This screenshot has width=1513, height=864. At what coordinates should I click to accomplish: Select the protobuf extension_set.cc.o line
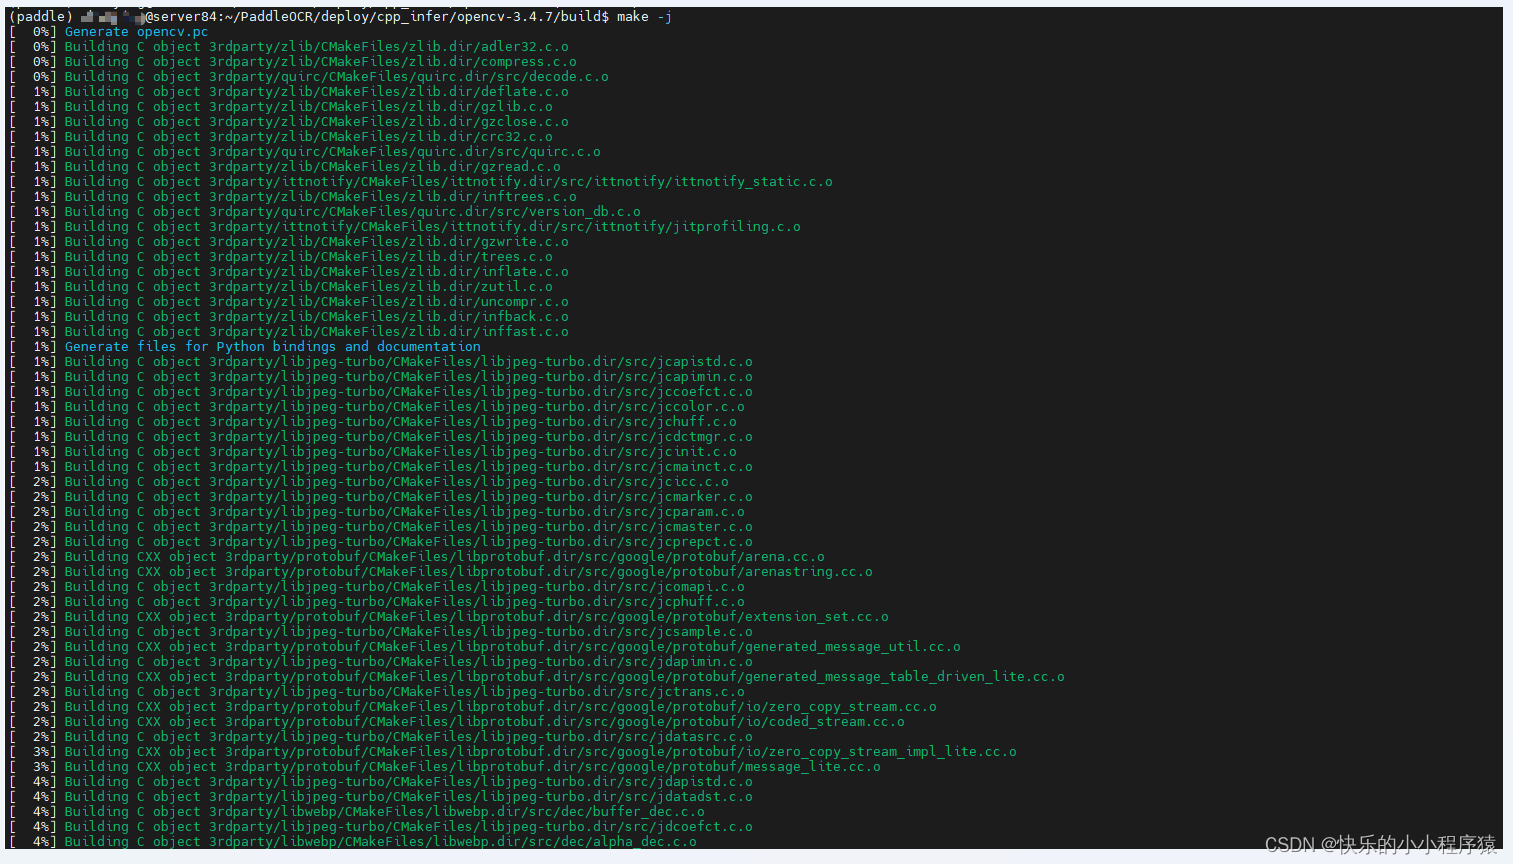pyautogui.click(x=449, y=616)
